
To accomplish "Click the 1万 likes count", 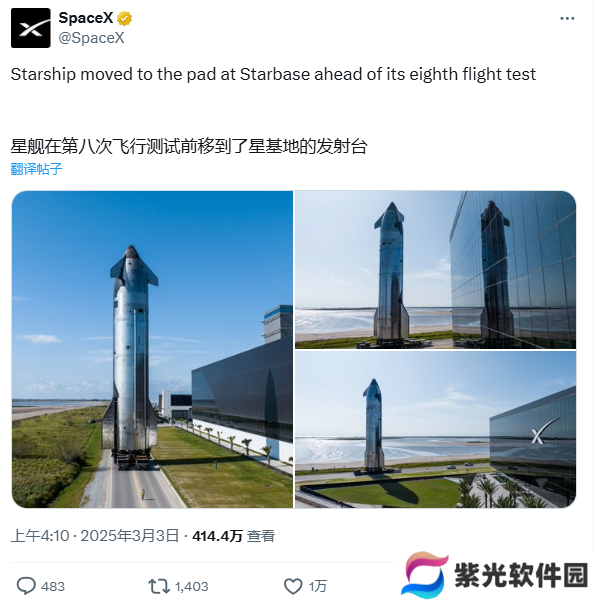I will coord(318,586).
